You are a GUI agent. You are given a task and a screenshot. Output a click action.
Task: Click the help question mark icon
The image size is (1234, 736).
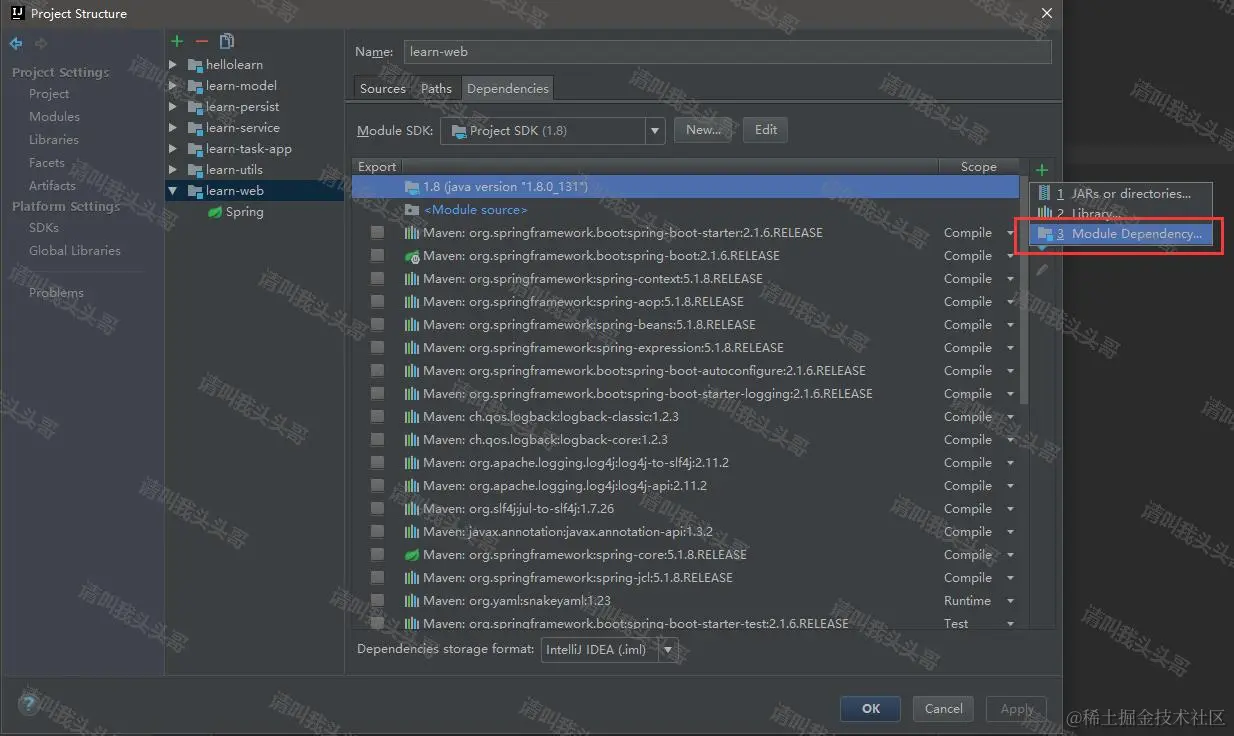pos(28,703)
